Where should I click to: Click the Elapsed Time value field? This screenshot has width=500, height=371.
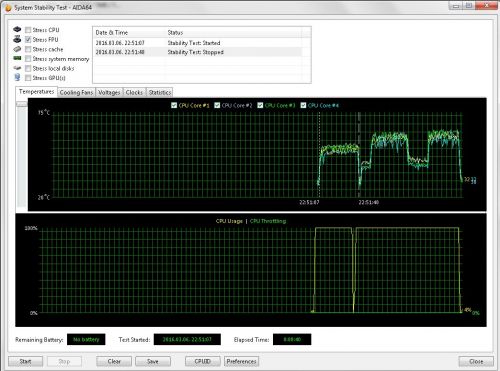click(x=292, y=340)
